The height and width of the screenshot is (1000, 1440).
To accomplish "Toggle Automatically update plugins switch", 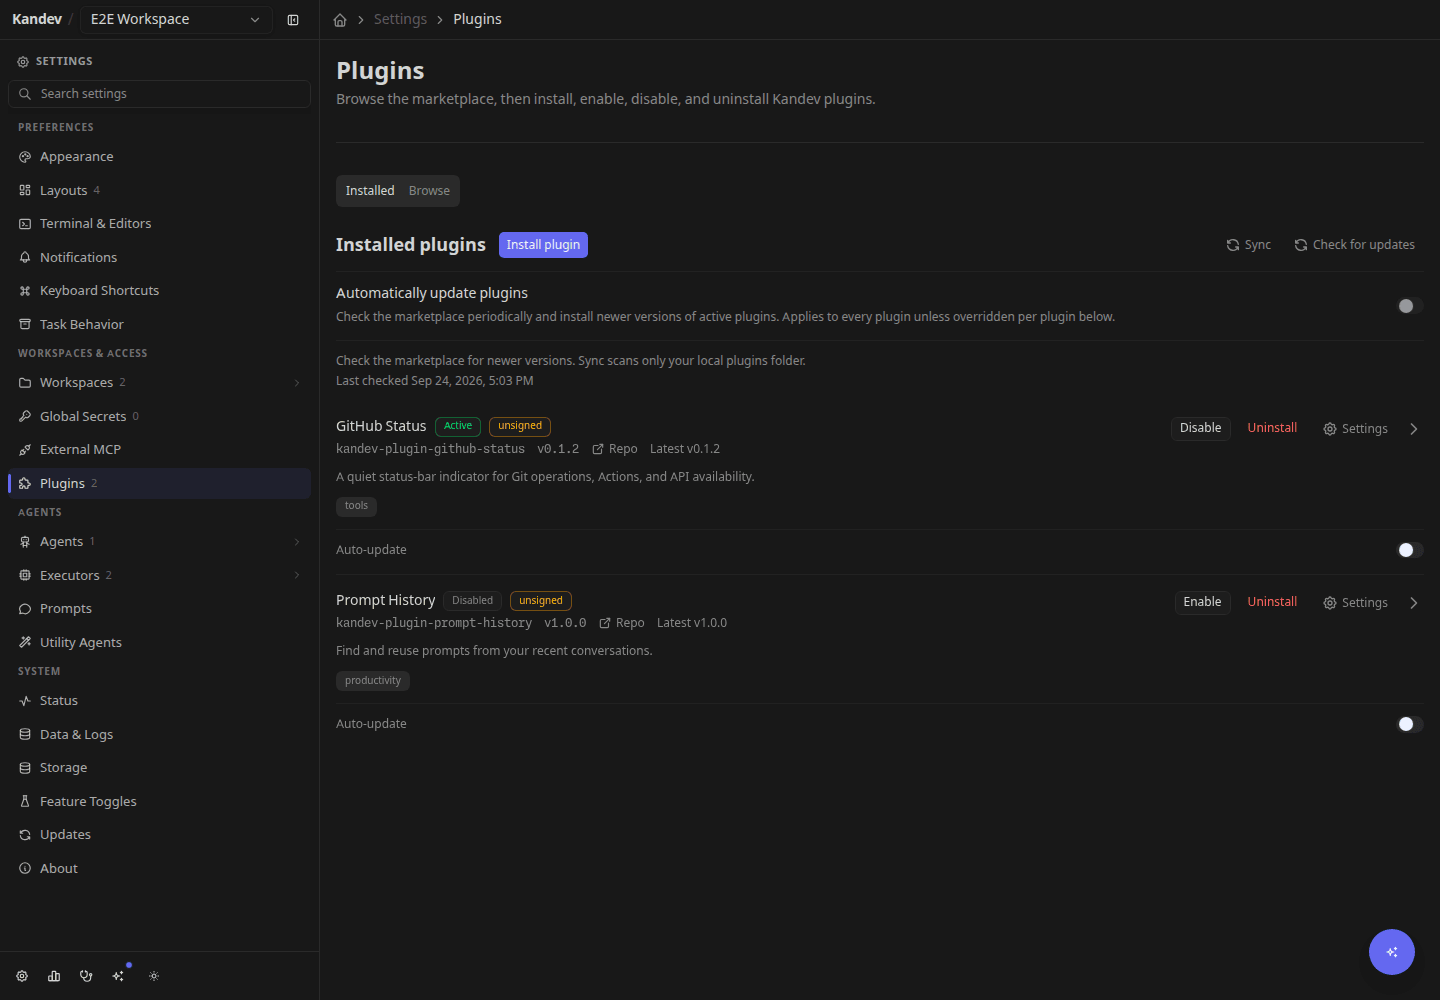I will pos(1410,306).
